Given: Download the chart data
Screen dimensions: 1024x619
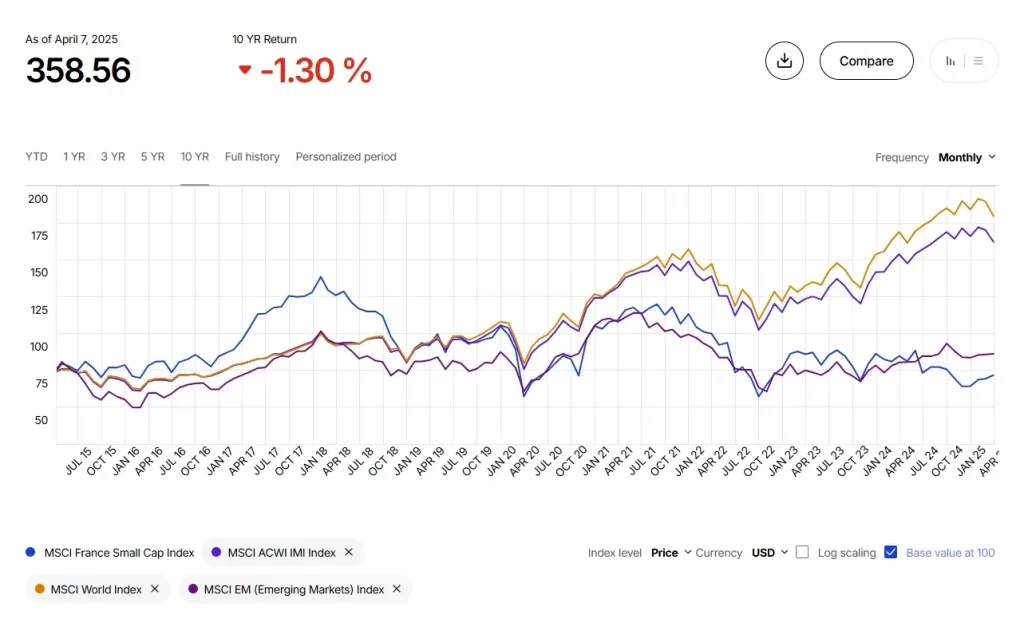Looking at the screenshot, I should [784, 61].
